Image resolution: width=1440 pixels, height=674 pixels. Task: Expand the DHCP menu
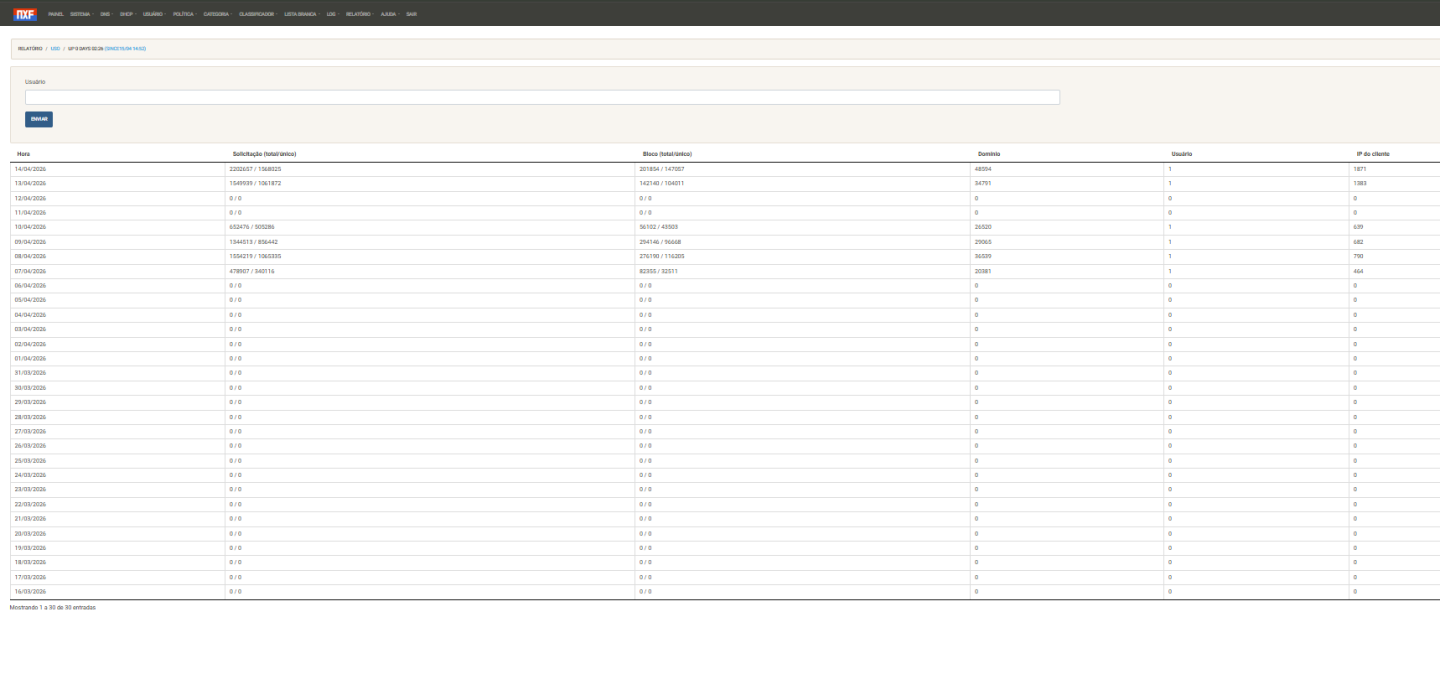pyautogui.click(x=126, y=15)
